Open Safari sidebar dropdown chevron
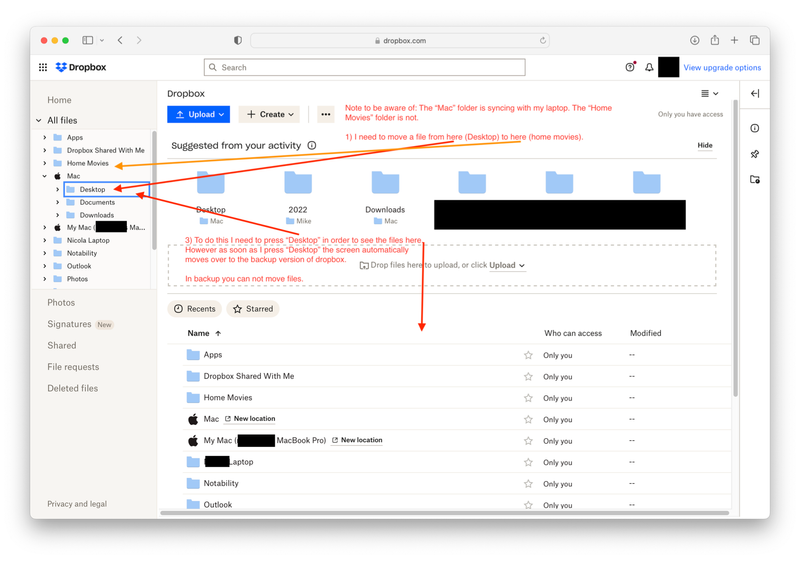The image size is (800, 565). pyautogui.click(x=102, y=40)
